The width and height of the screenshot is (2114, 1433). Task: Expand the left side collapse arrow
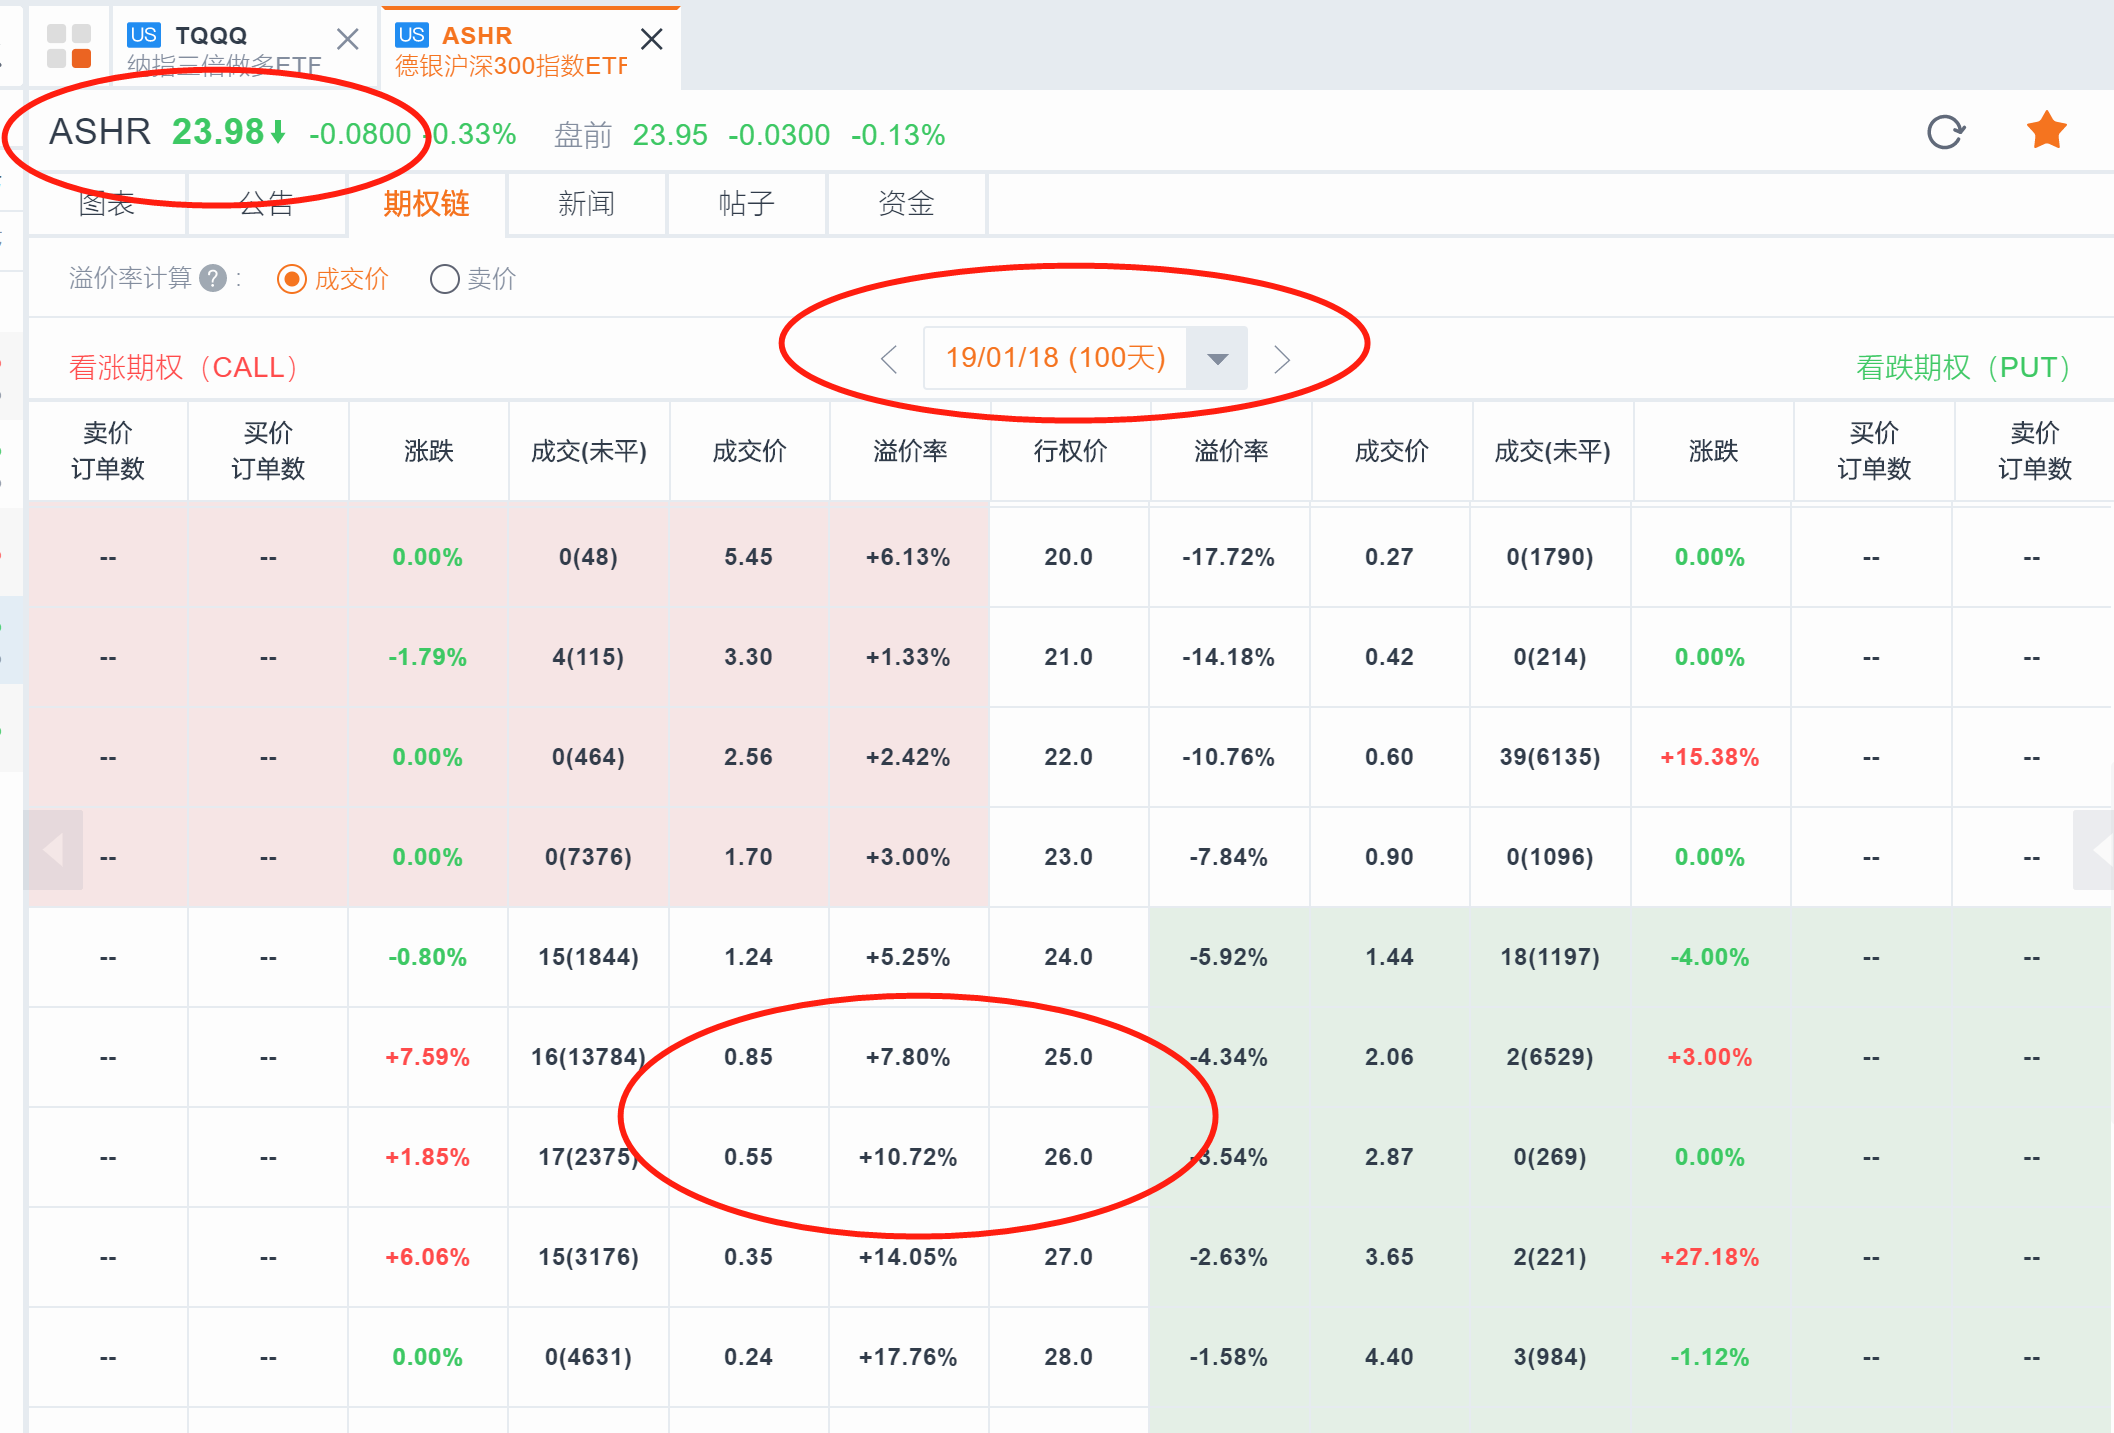pyautogui.click(x=53, y=850)
